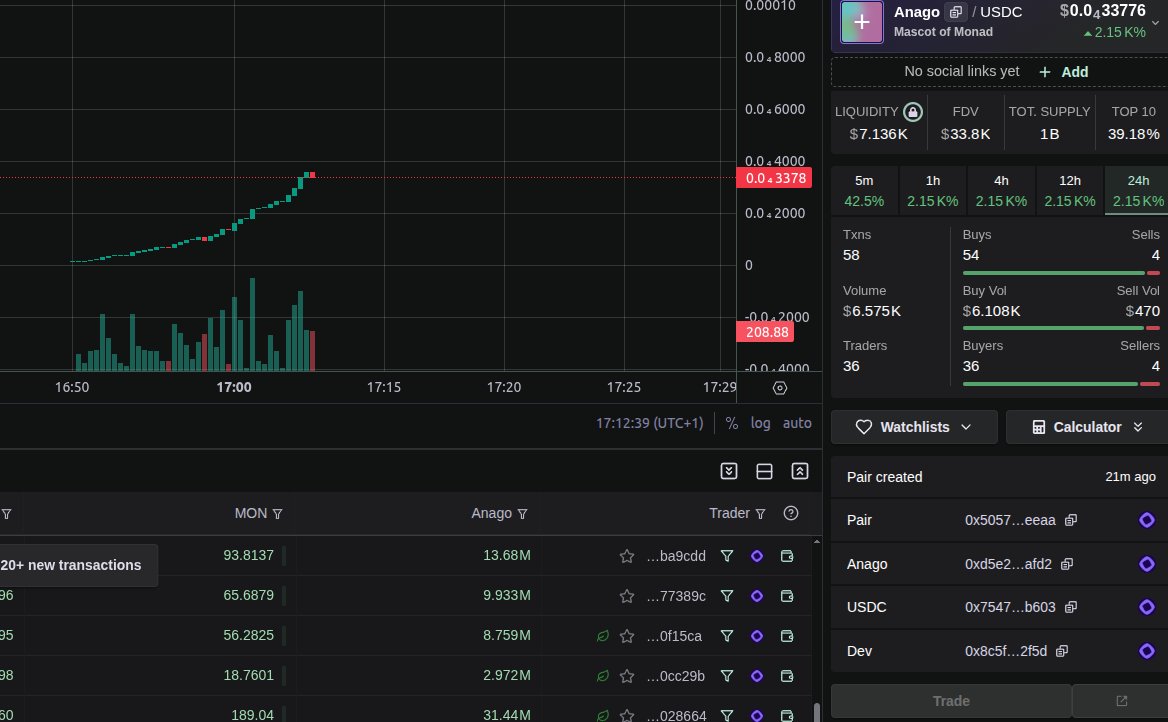Open the Watchlists dropdown
The width and height of the screenshot is (1168, 722).
click(913, 426)
